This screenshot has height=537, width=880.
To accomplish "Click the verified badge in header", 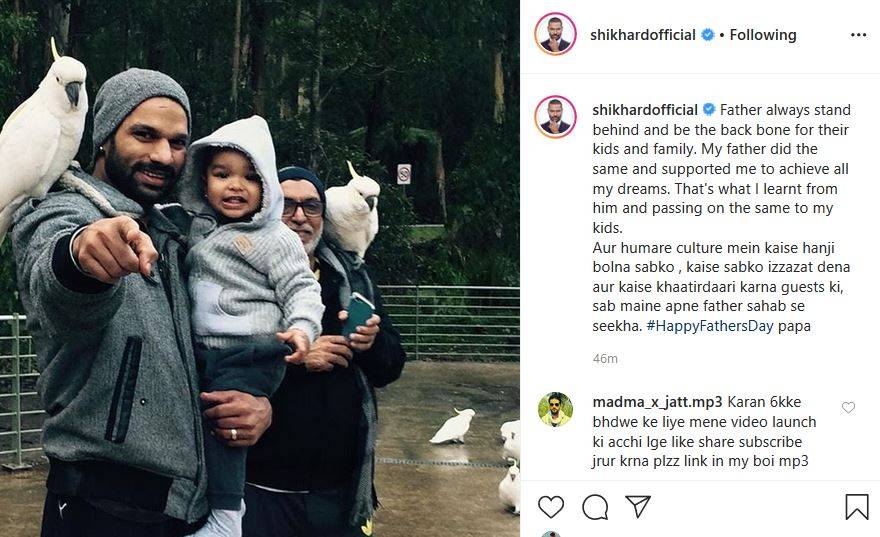I will pyautogui.click(x=708, y=35).
